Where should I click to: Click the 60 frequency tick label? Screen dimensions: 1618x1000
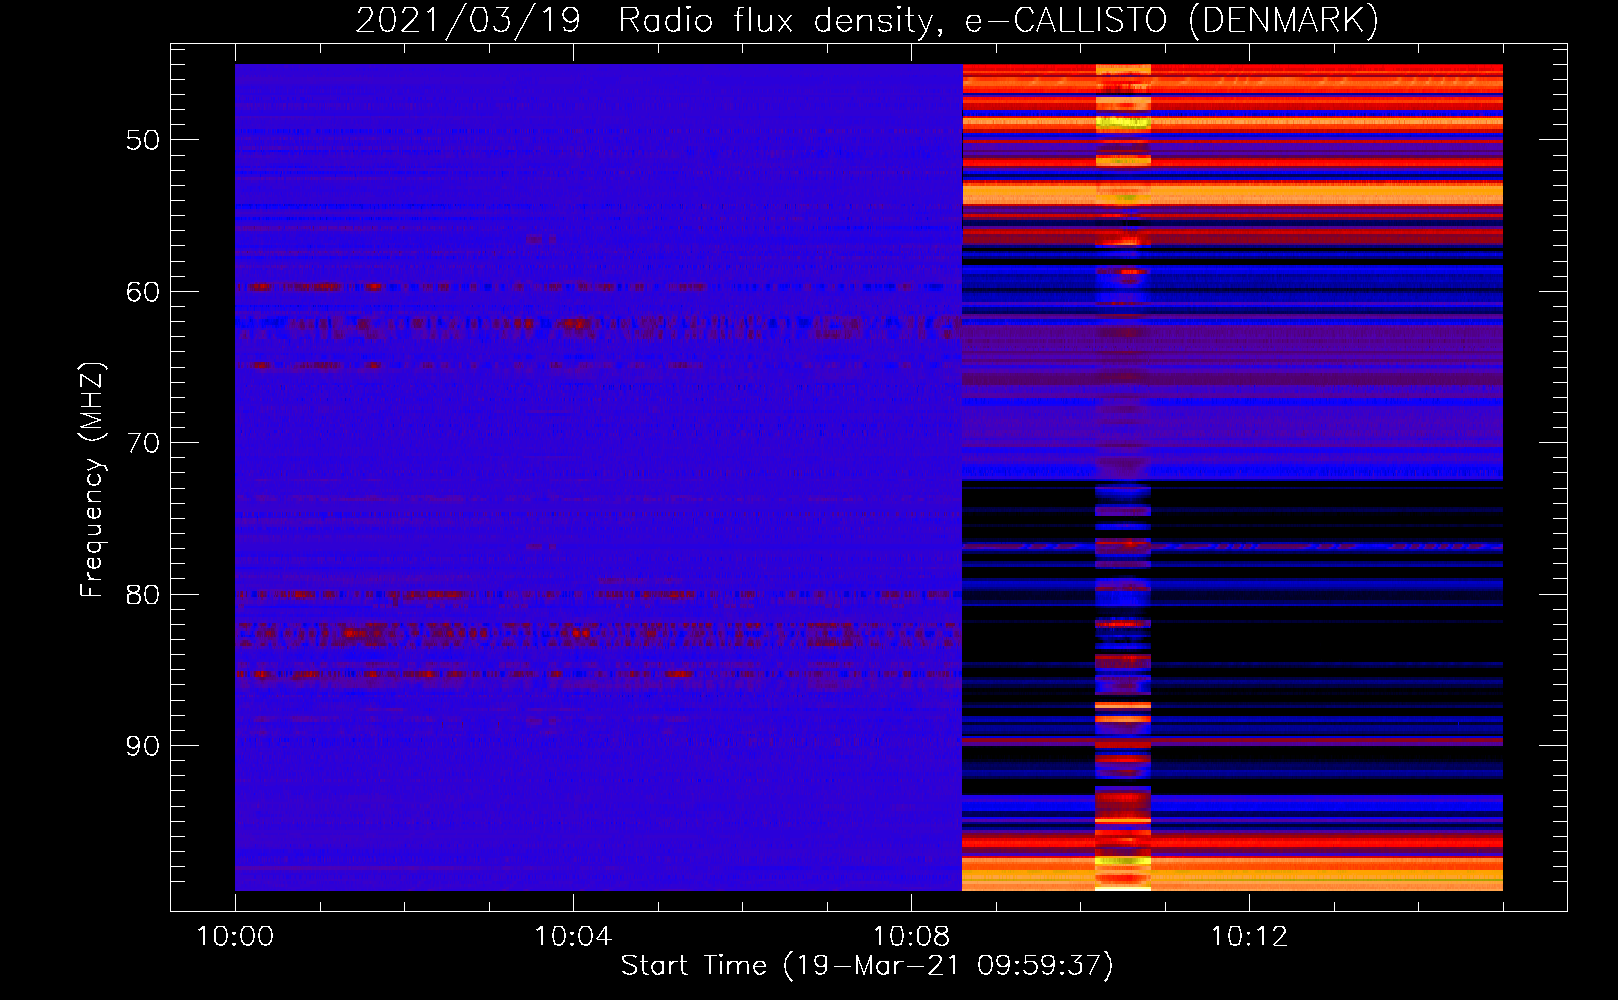(x=143, y=292)
